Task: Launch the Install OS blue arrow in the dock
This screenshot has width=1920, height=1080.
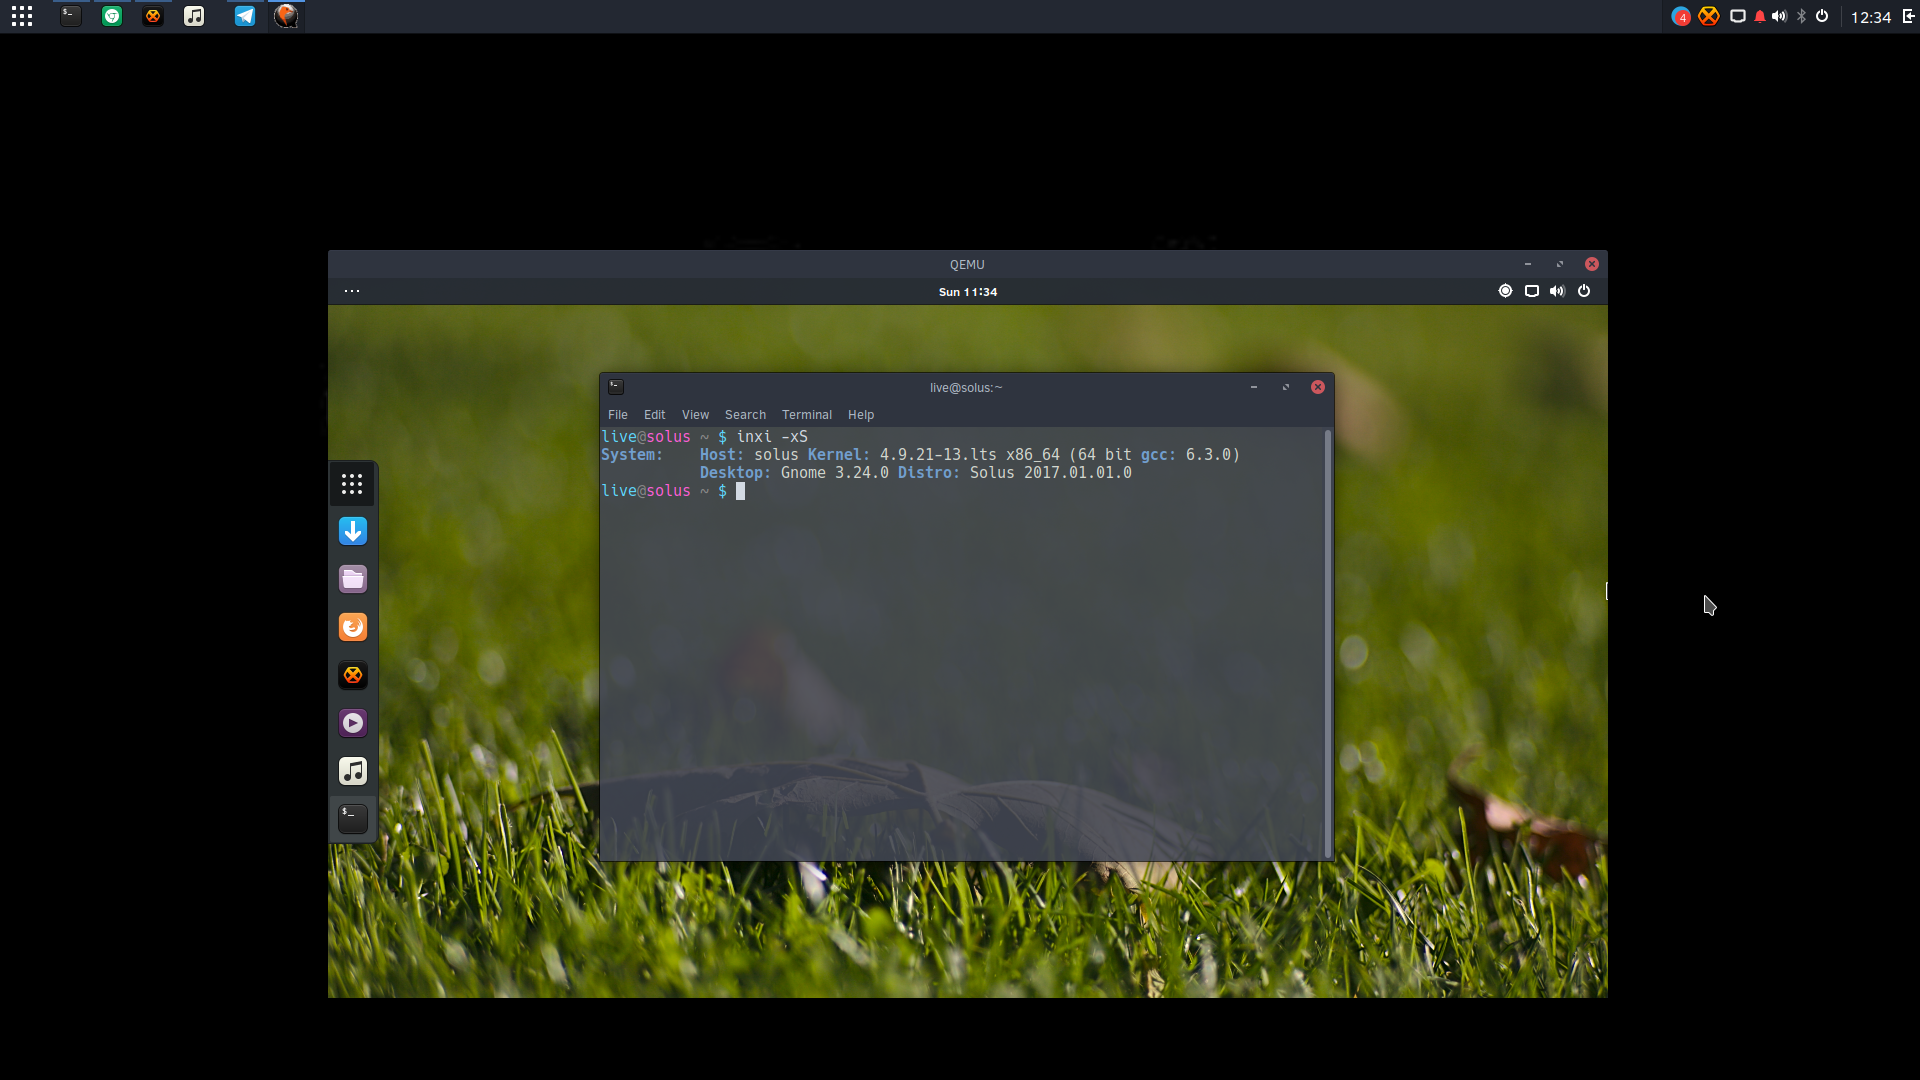Action: pos(353,531)
